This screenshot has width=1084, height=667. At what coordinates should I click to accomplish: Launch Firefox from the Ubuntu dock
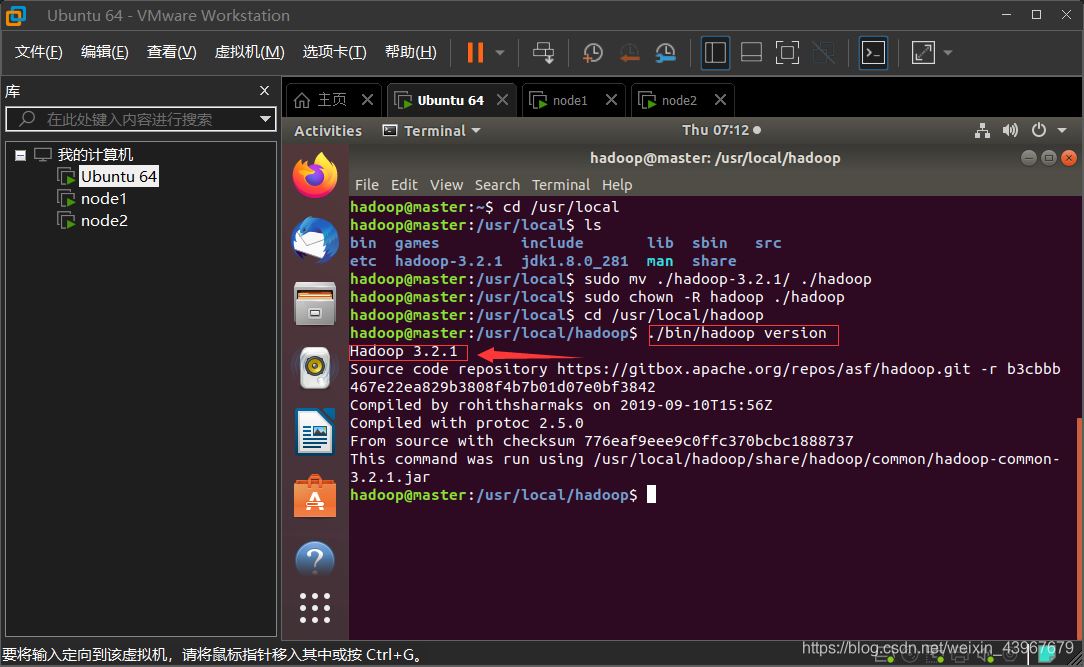click(x=315, y=176)
